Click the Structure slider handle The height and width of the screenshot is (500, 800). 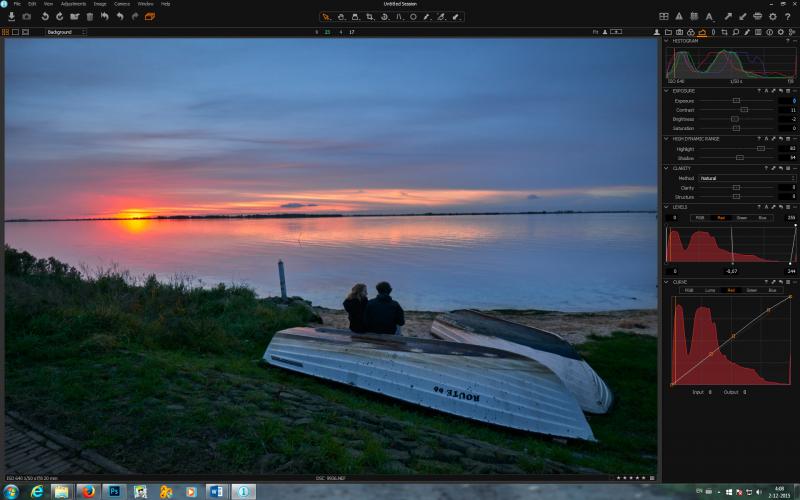pos(736,196)
